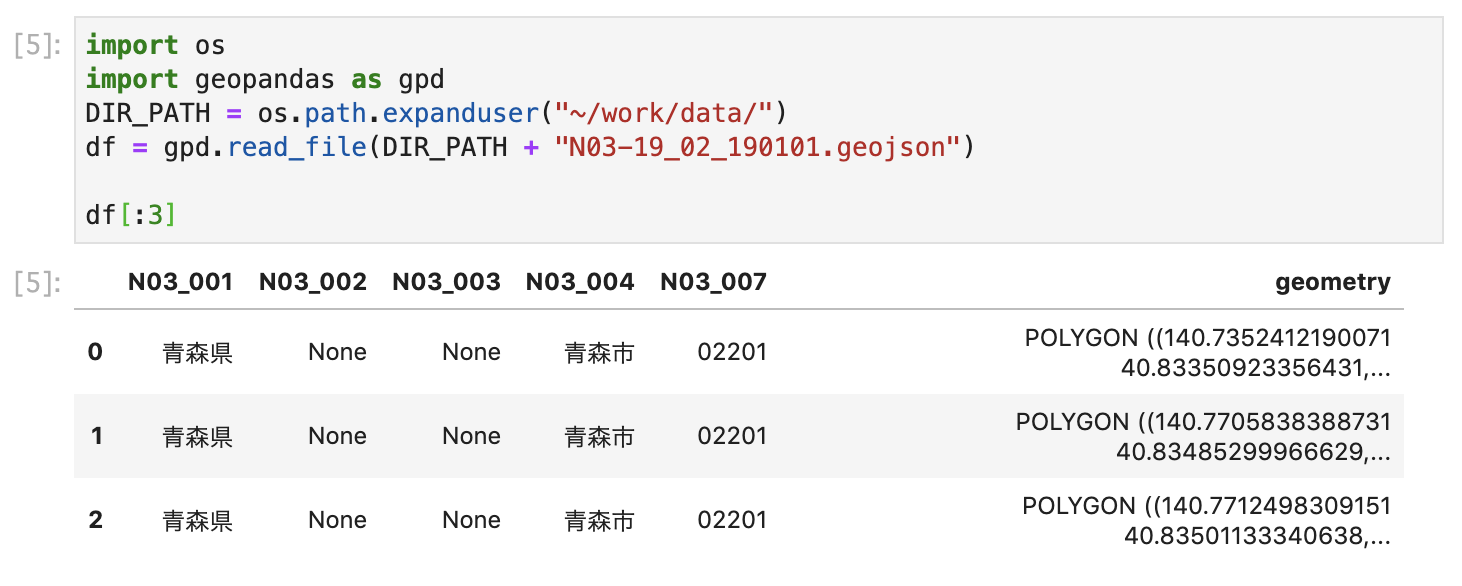
Task: Select the N03_002 column header
Action: (313, 282)
